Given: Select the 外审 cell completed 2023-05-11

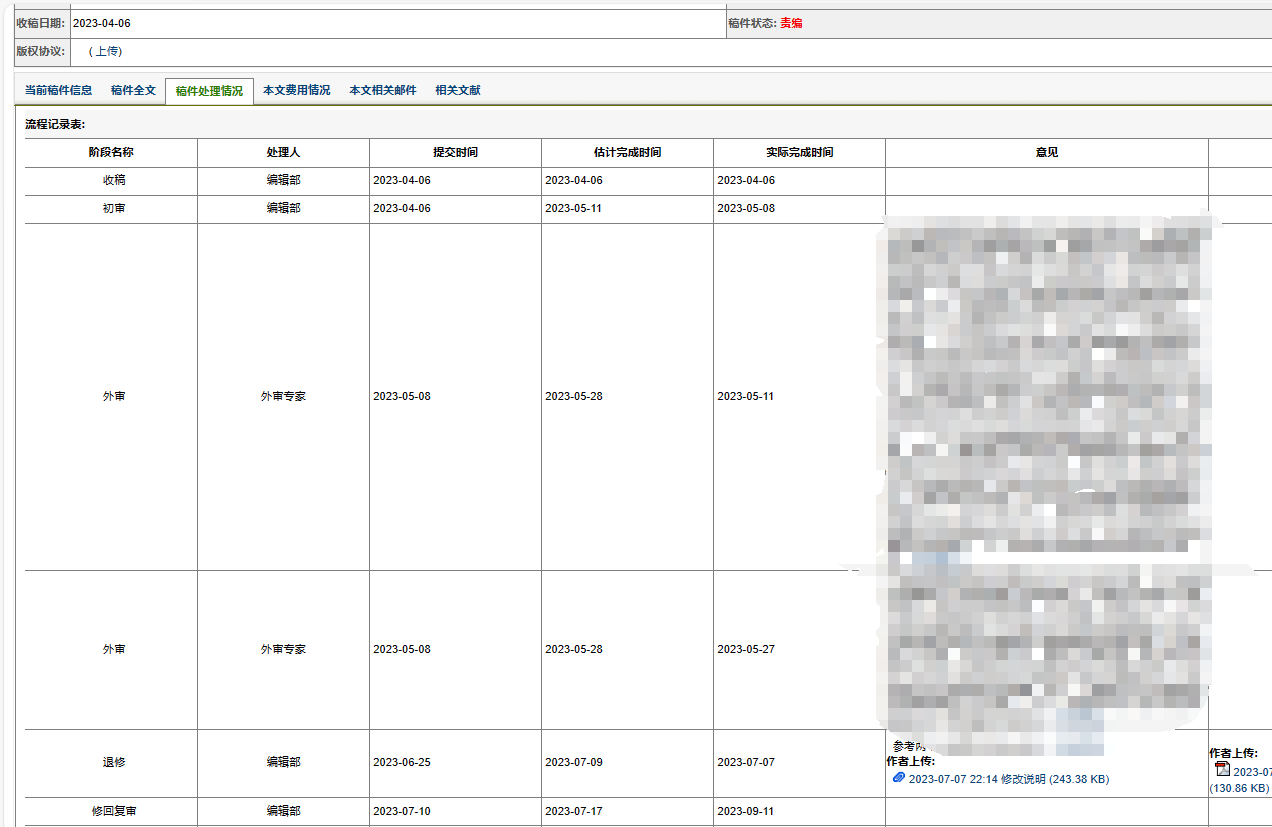Looking at the screenshot, I should click(113, 397).
